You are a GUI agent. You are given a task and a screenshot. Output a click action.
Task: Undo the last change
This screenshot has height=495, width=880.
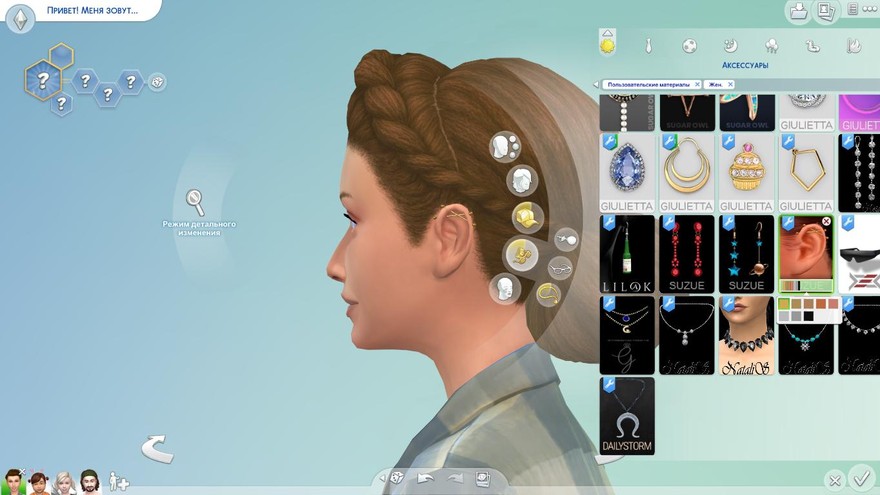tap(425, 478)
